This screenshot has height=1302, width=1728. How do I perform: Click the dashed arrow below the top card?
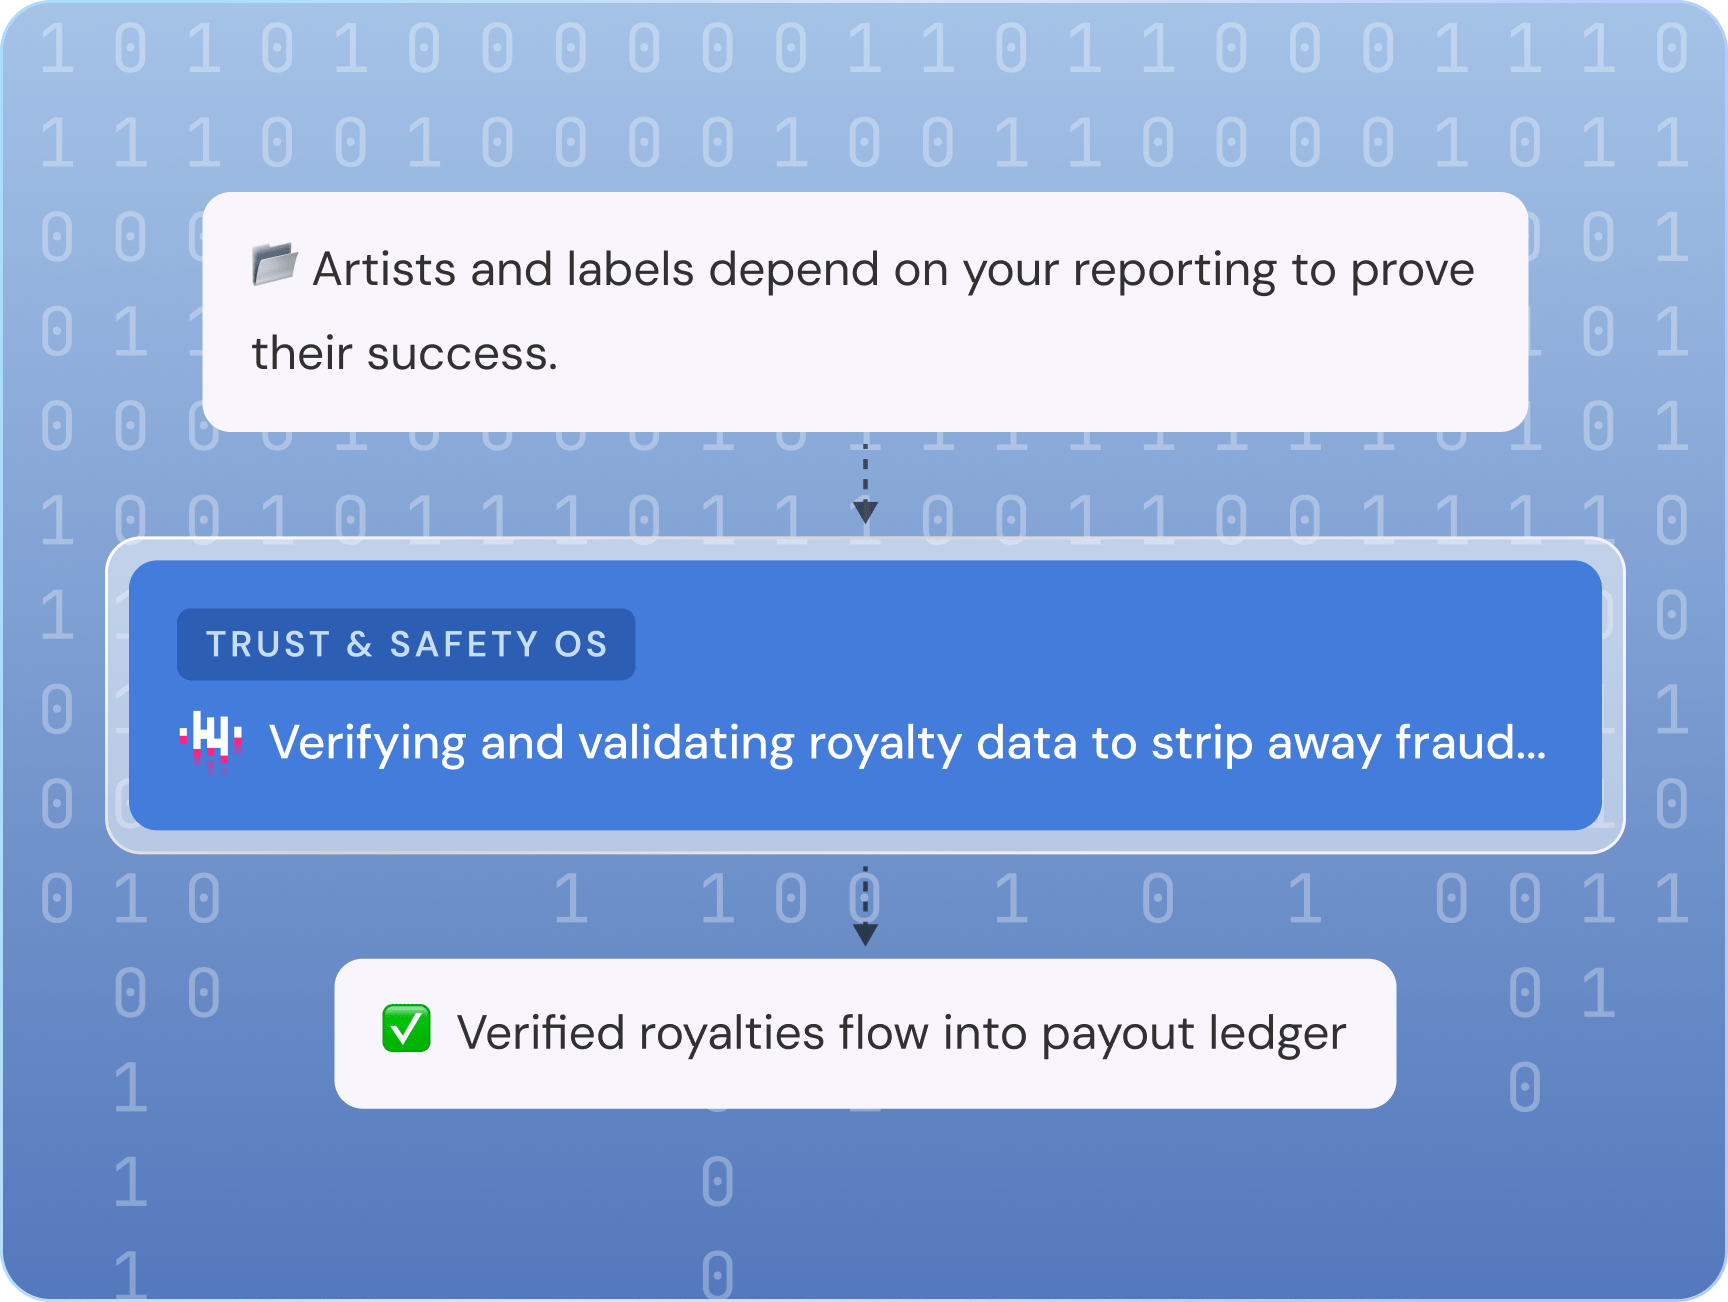(865, 483)
